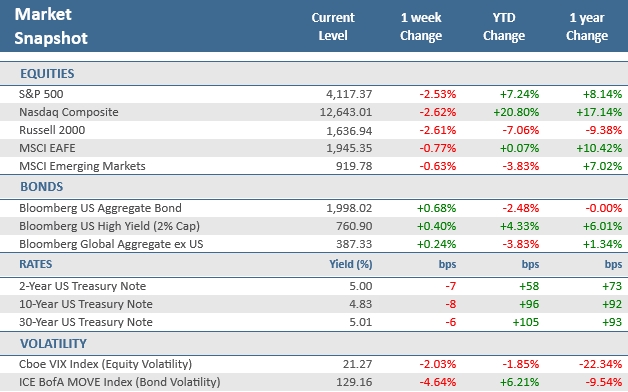
Task: Select the 10-Year US Treasury Note label
Action: [x=86, y=304]
